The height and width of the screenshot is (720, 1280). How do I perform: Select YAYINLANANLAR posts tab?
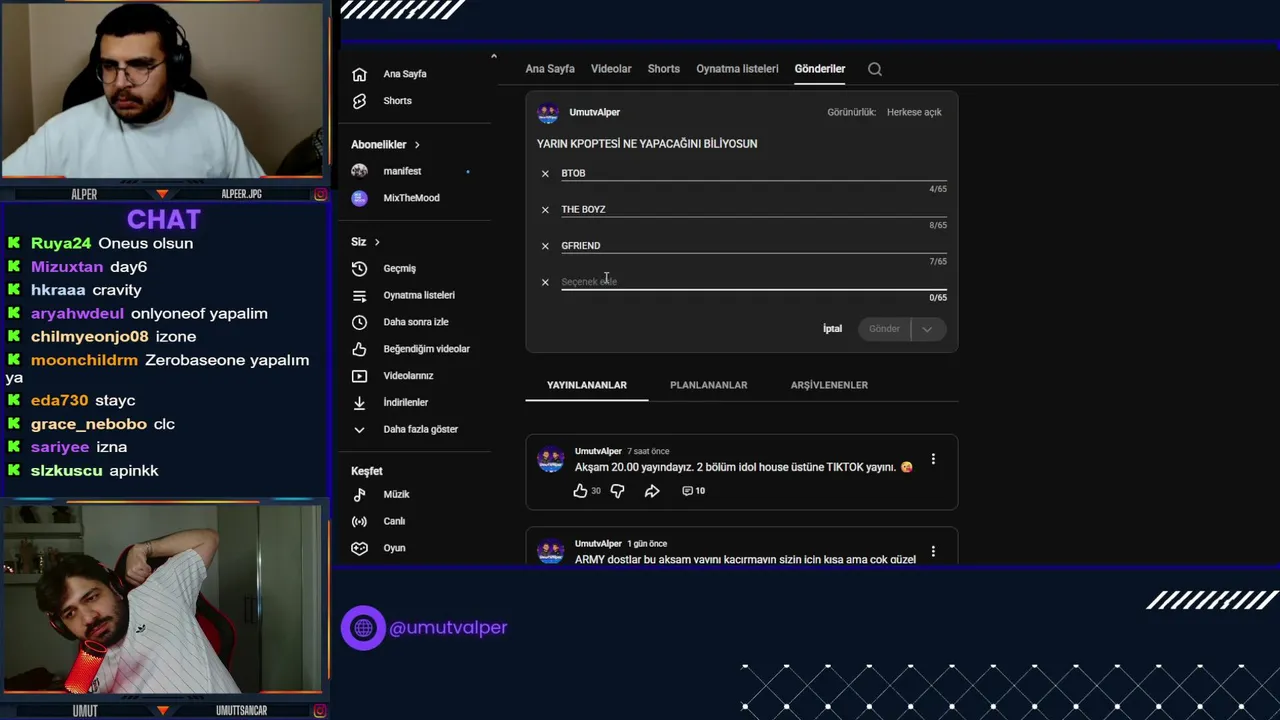pos(587,385)
